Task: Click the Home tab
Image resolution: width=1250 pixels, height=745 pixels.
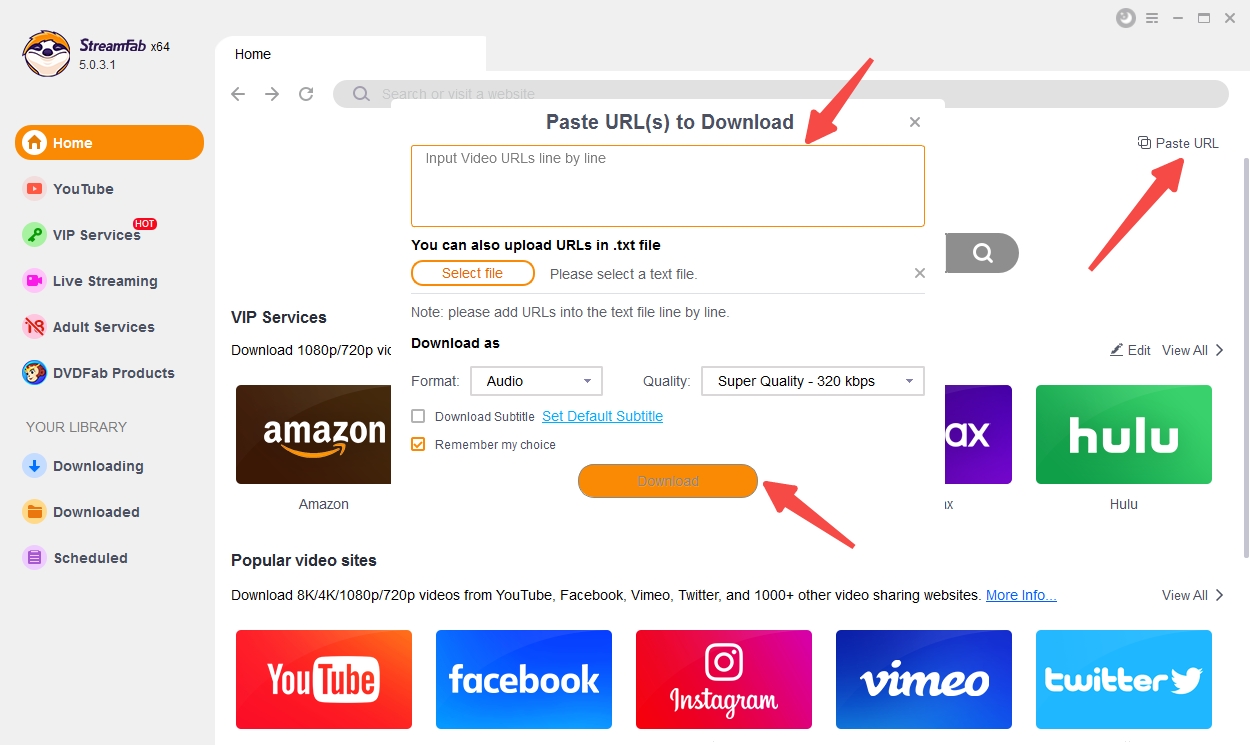Action: tap(350, 54)
